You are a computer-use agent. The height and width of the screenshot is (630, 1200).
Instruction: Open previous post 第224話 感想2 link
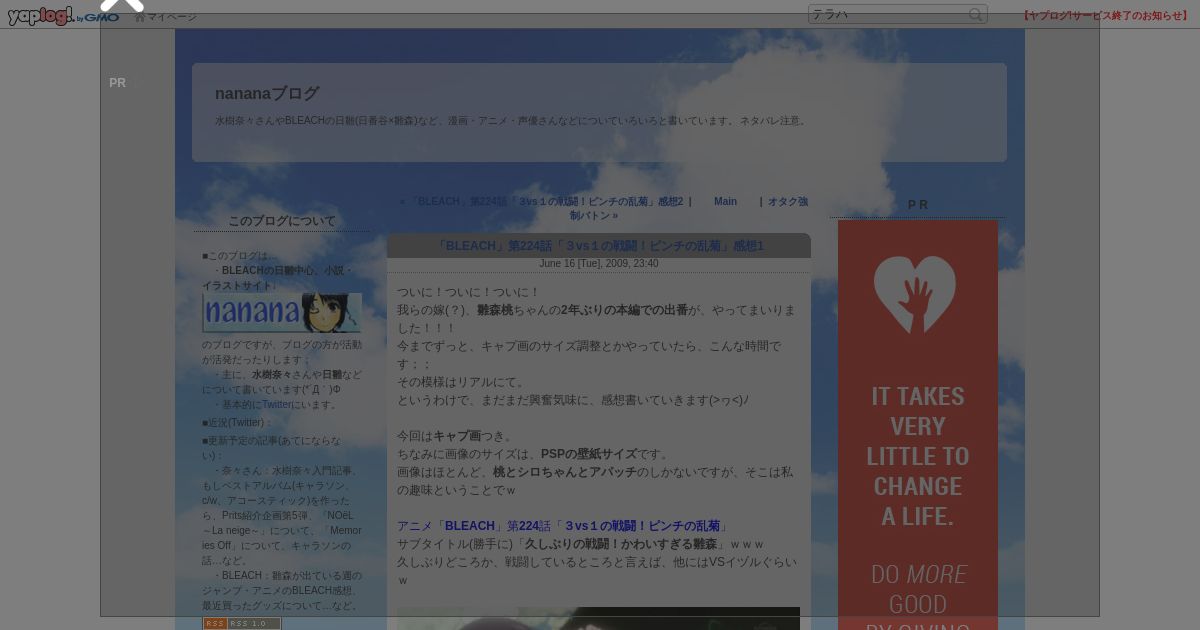point(546,201)
